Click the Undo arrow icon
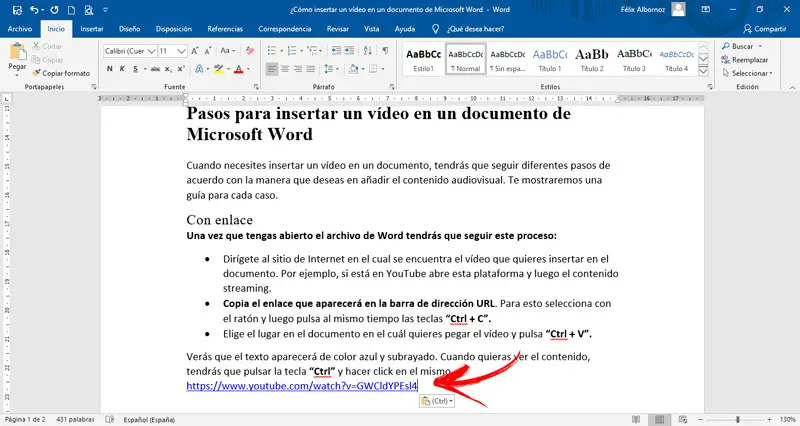 [34, 10]
